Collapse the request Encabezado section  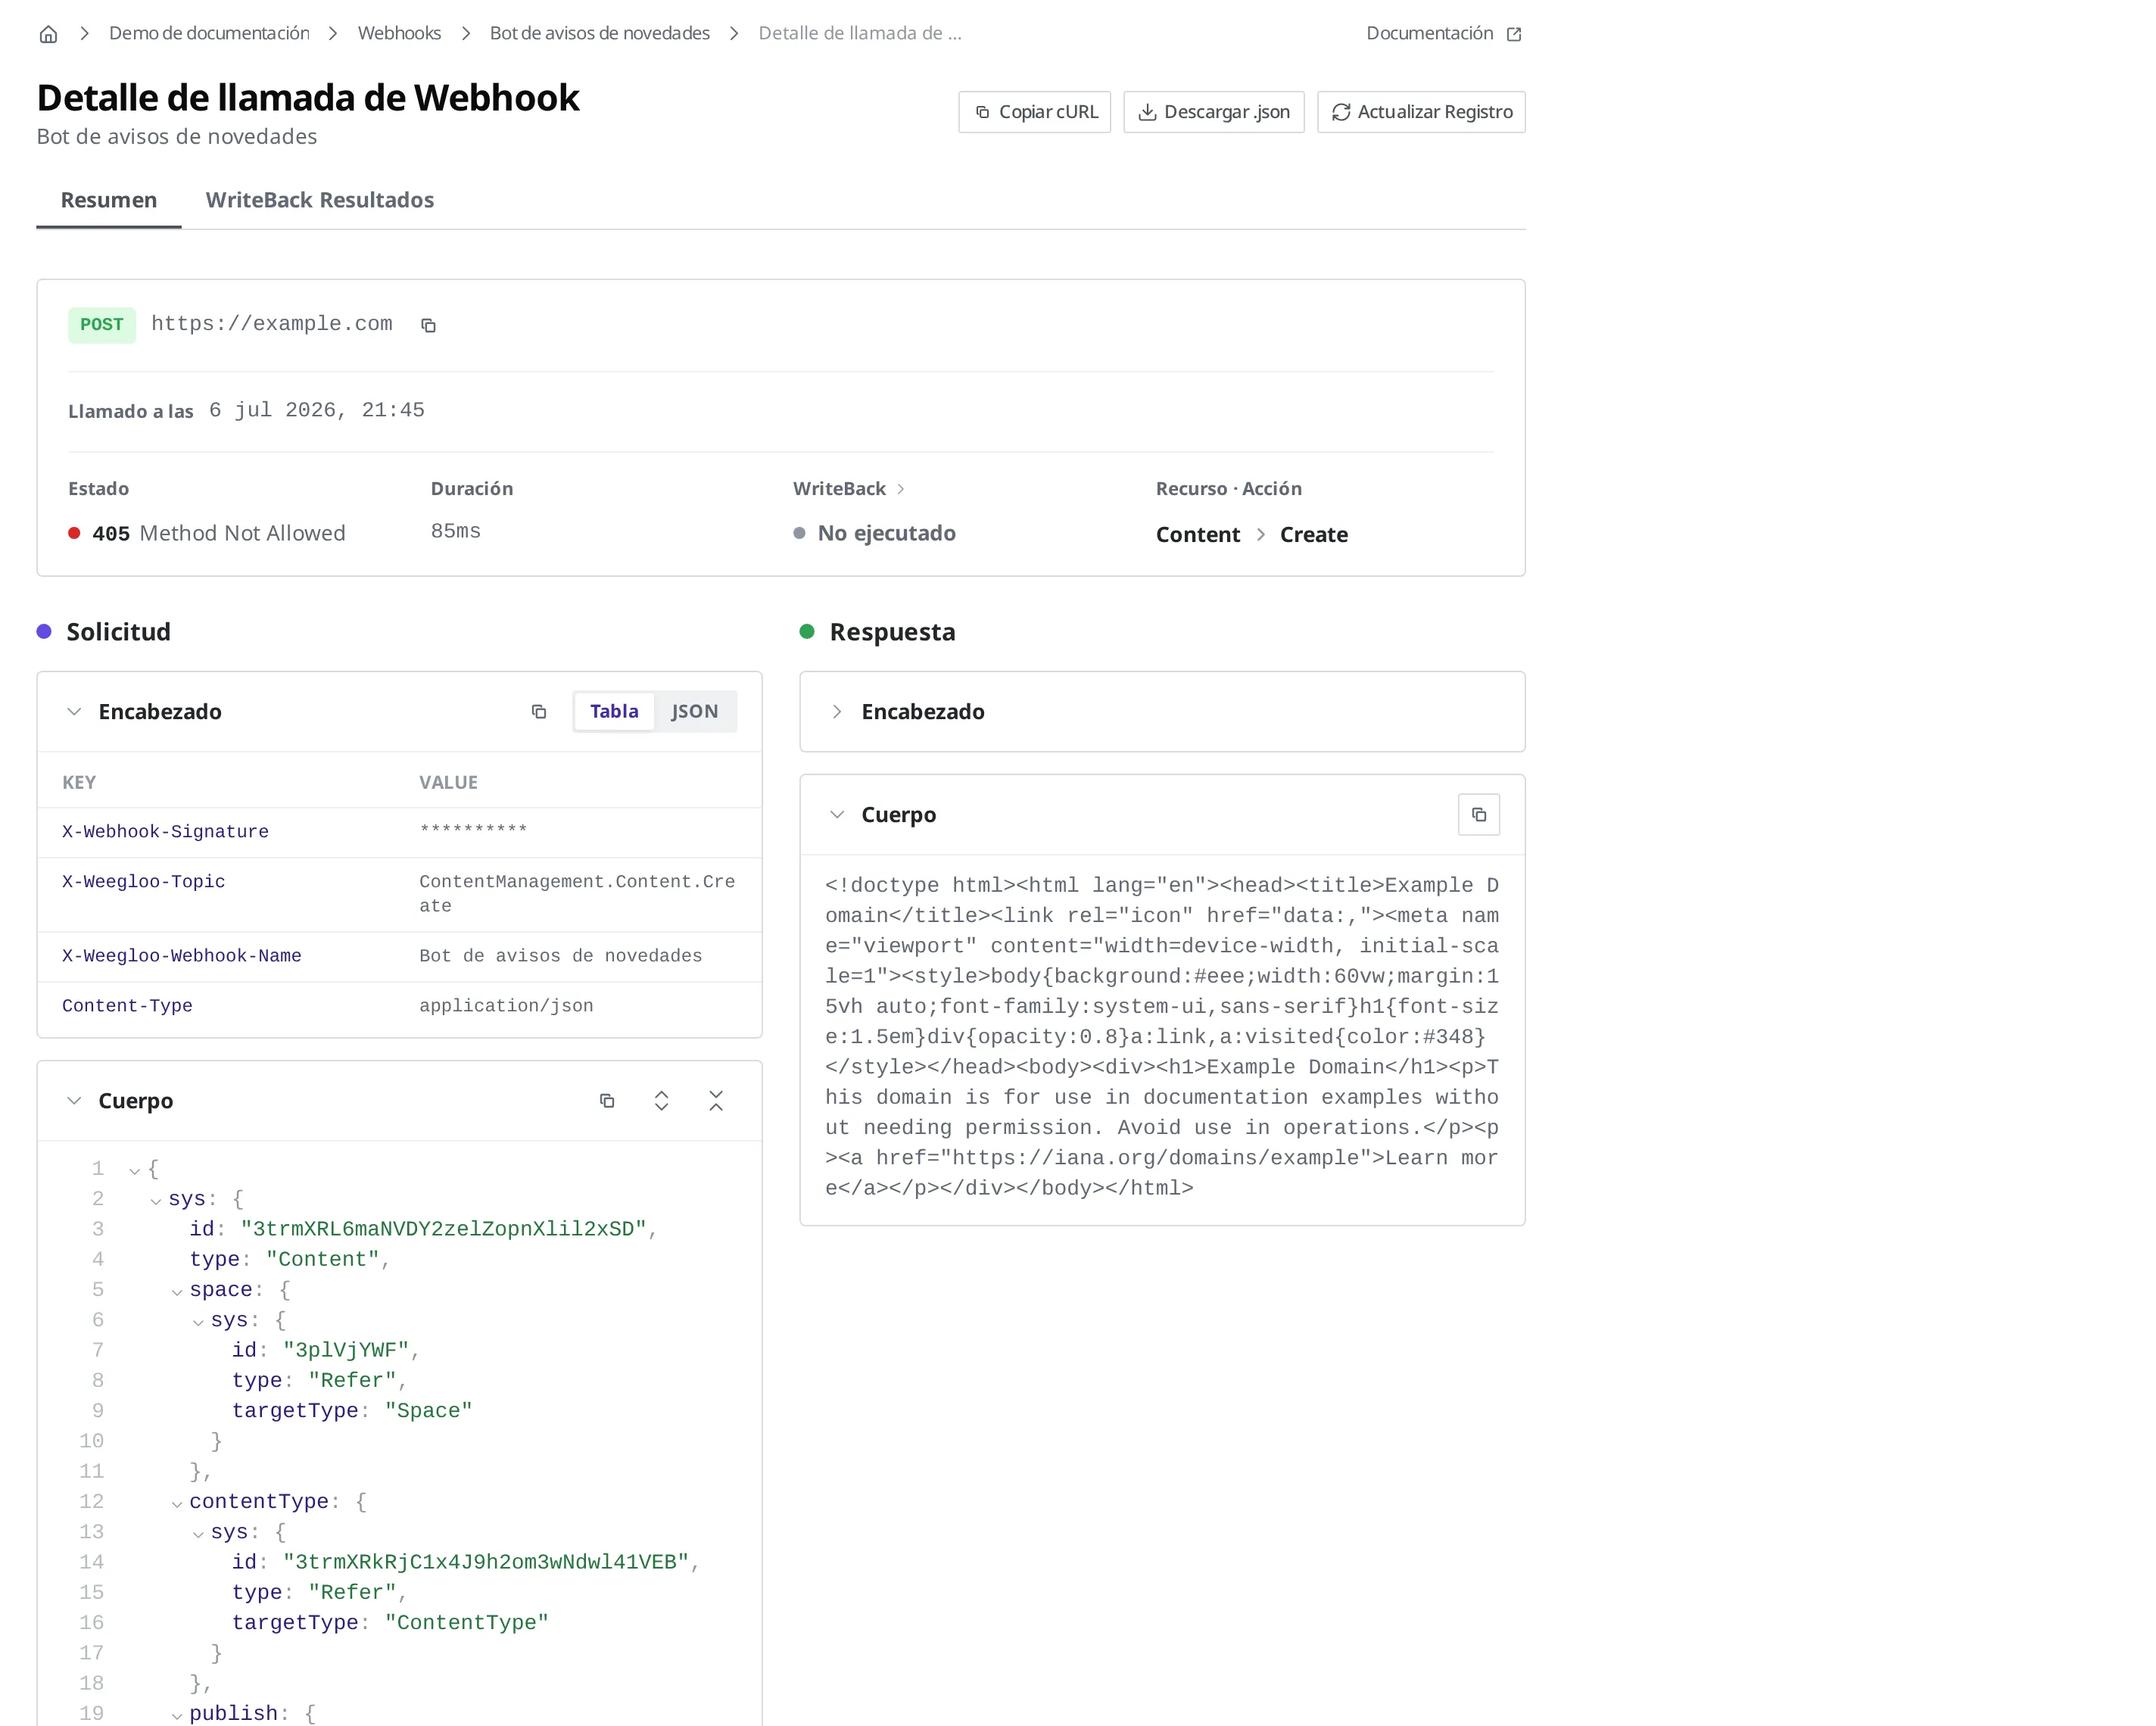[74, 712]
